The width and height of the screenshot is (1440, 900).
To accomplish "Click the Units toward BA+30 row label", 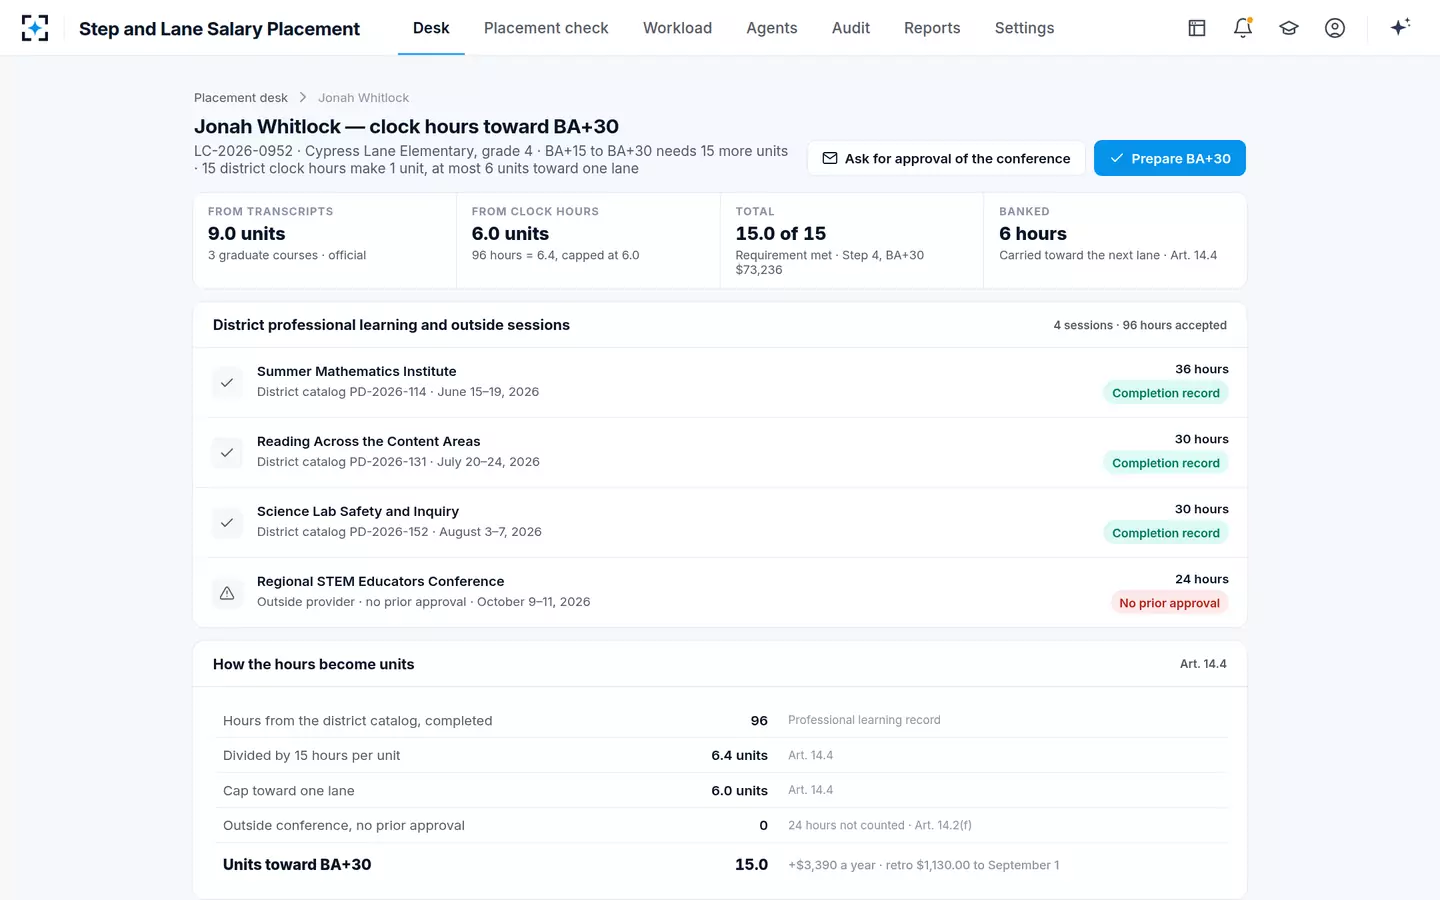I will tap(297, 865).
